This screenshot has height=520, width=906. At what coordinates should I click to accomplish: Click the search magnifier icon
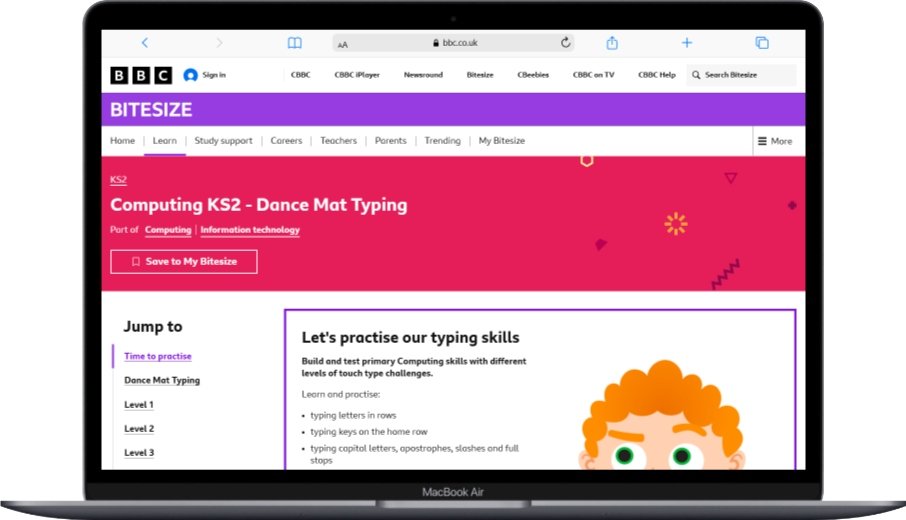(x=696, y=75)
